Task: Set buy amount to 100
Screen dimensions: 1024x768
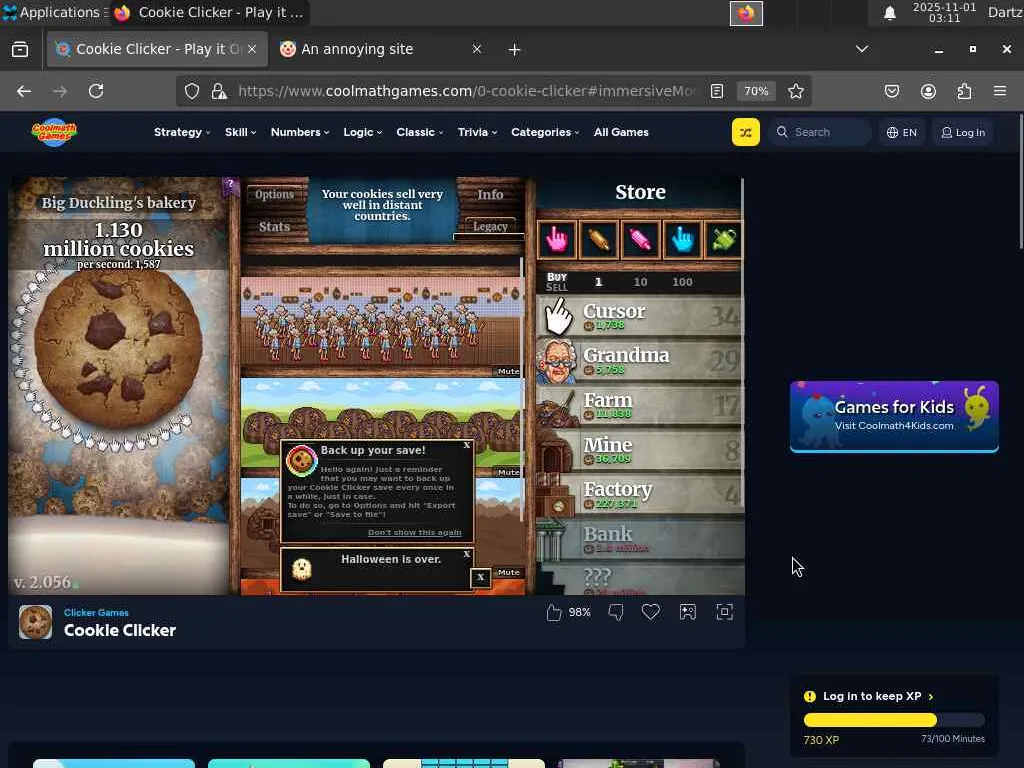Action: click(682, 282)
